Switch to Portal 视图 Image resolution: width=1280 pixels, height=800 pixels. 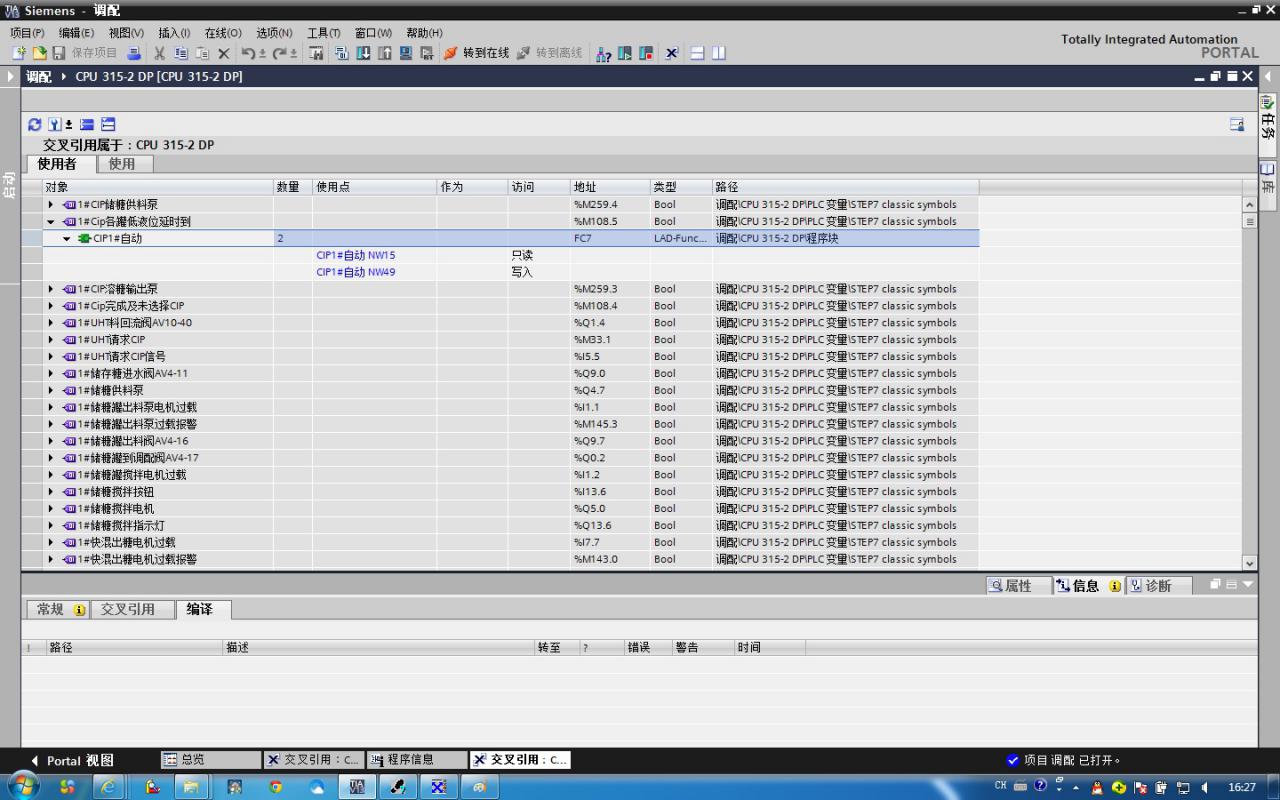click(x=72, y=760)
